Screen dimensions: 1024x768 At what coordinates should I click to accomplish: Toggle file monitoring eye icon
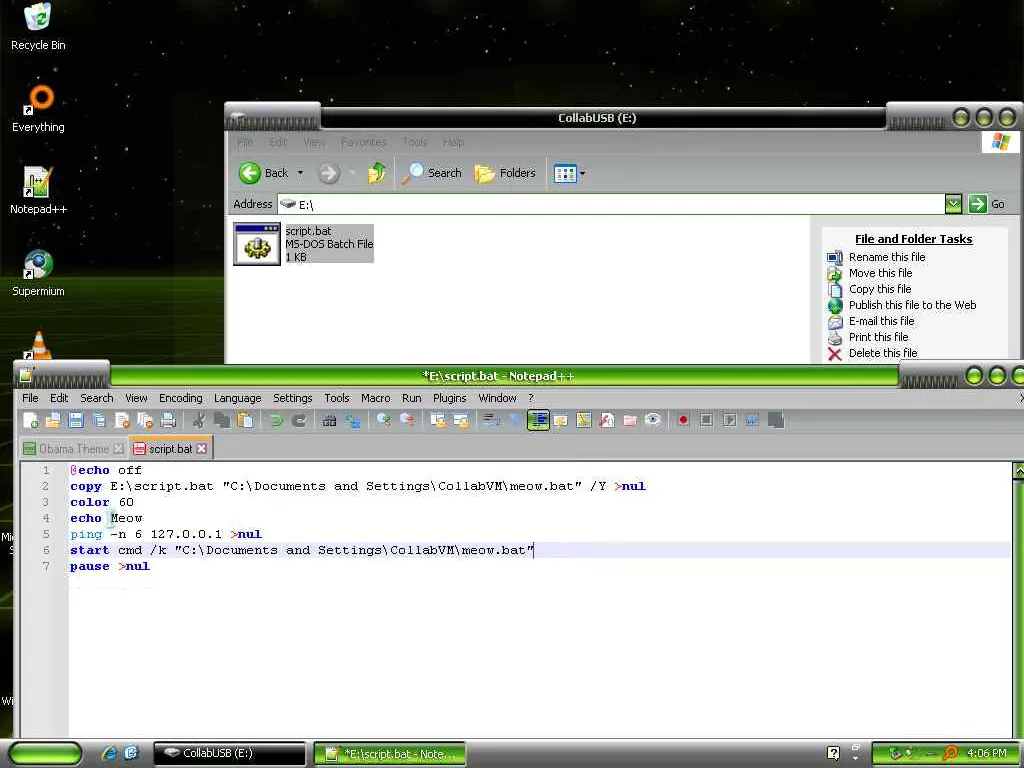pos(653,421)
